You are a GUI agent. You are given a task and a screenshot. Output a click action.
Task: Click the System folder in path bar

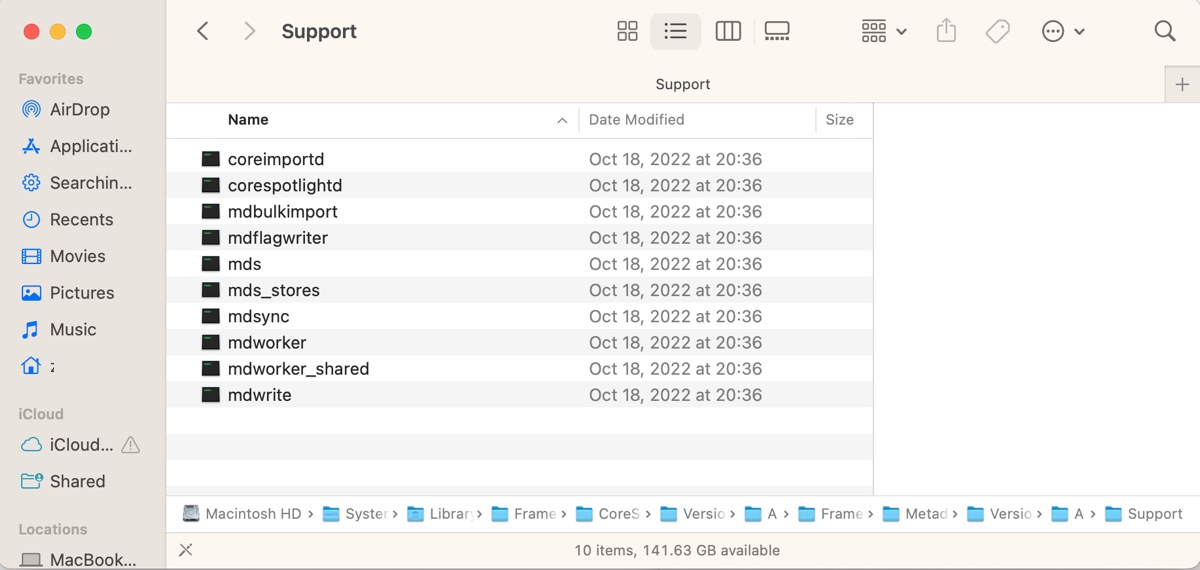356,514
